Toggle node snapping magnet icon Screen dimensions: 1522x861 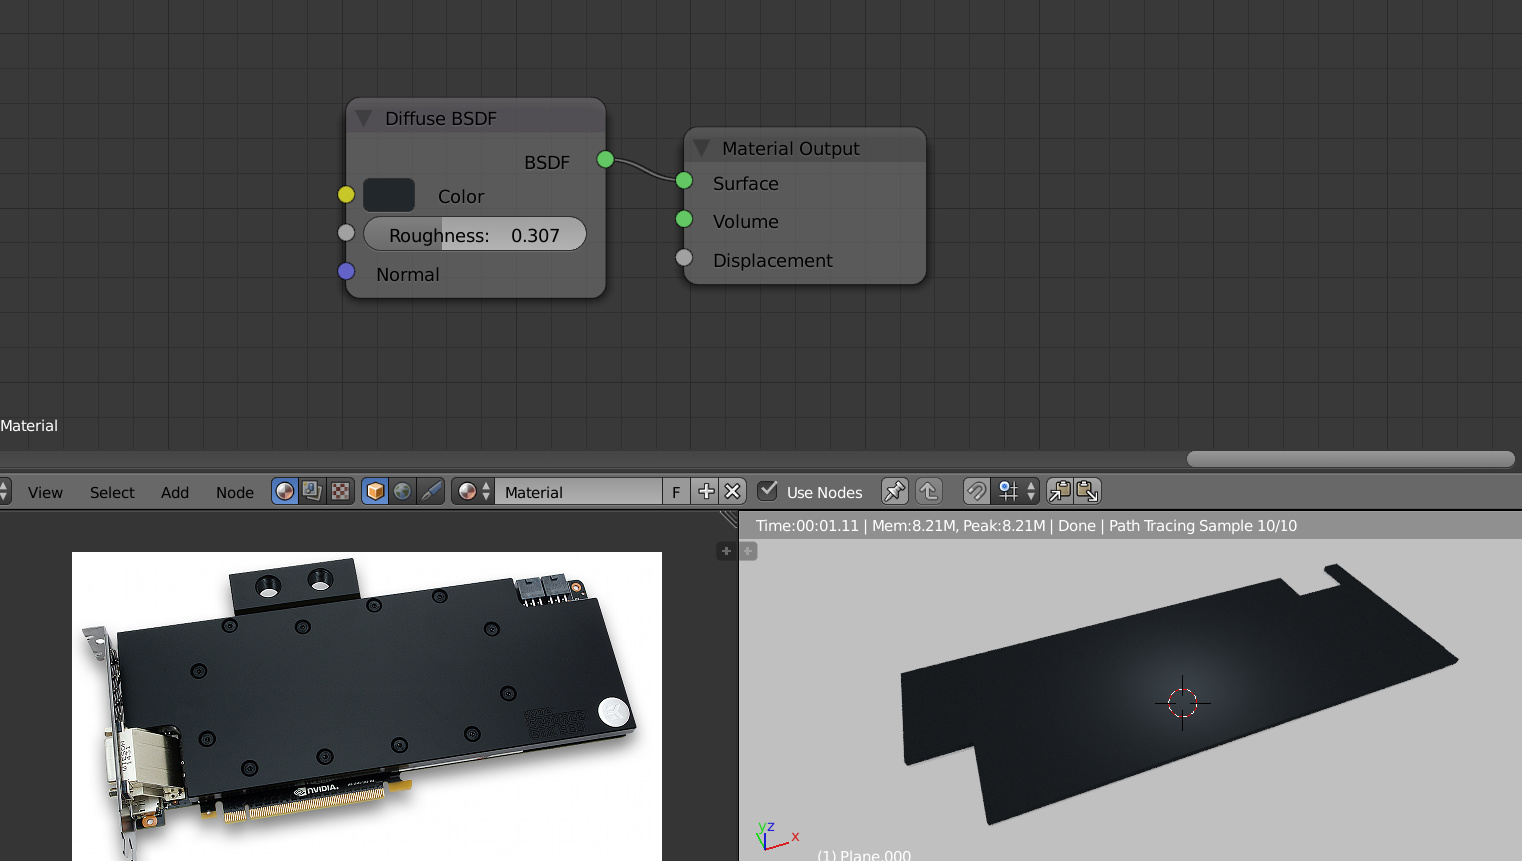977,492
